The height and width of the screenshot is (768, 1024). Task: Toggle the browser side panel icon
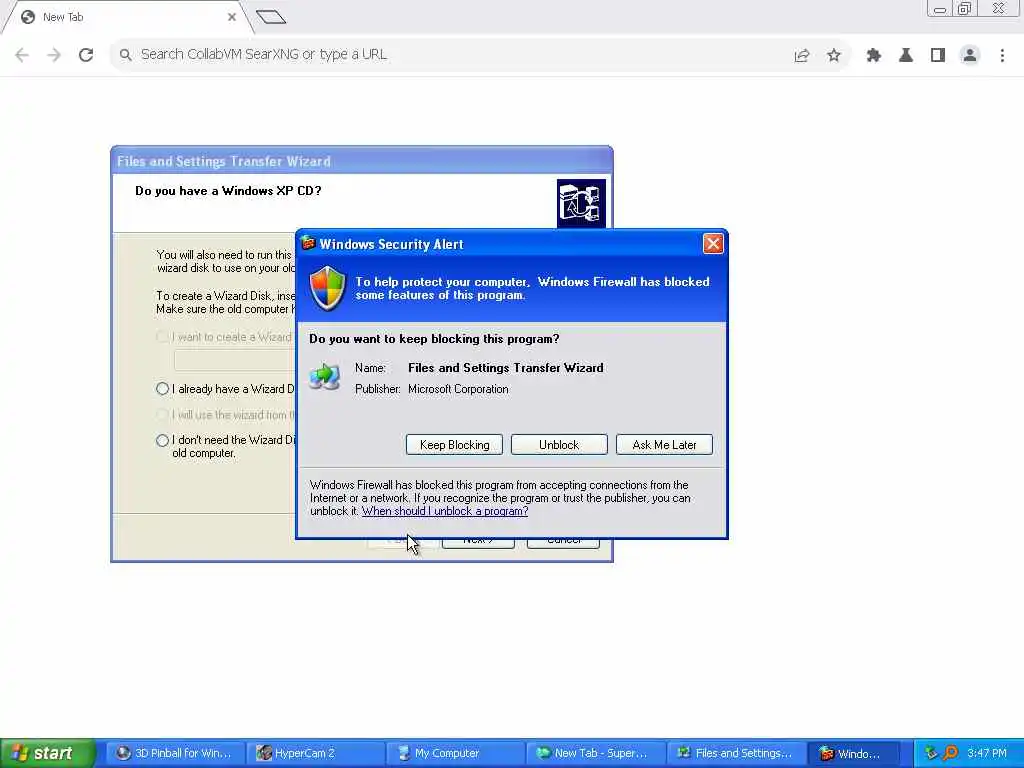pos(938,56)
